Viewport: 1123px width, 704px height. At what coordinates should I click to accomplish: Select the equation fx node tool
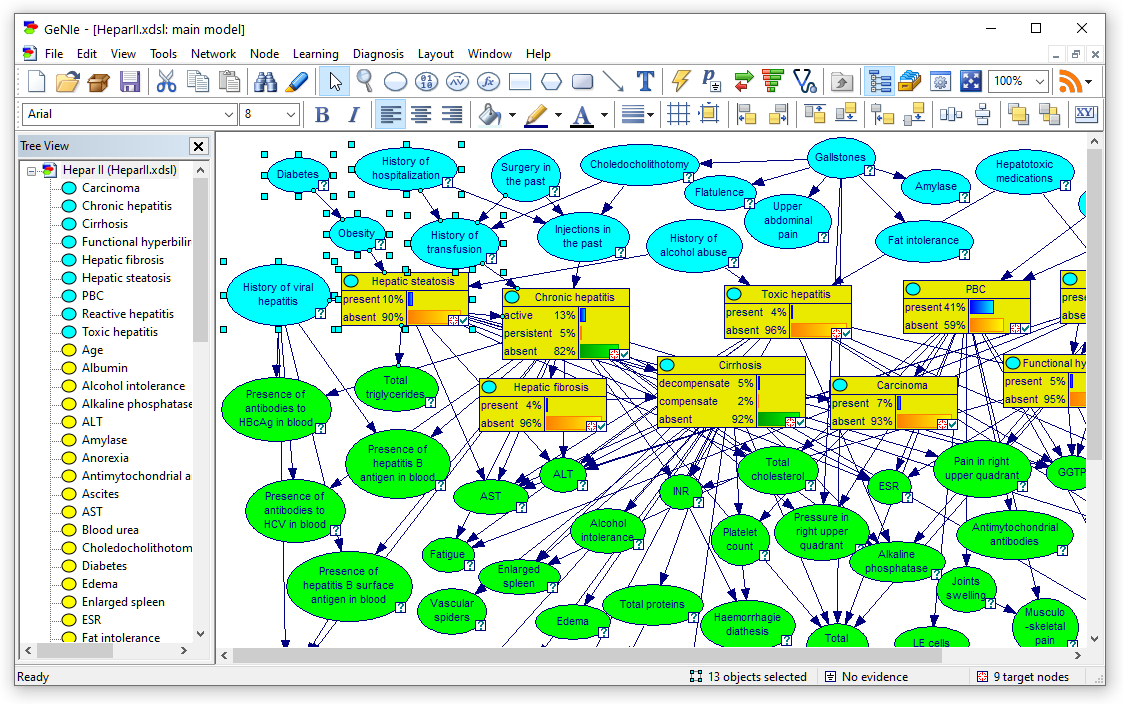(x=488, y=82)
